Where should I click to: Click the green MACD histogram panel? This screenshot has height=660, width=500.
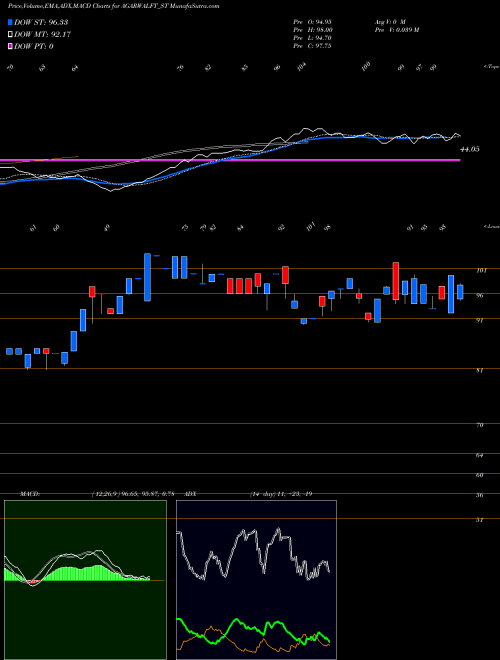[85, 580]
